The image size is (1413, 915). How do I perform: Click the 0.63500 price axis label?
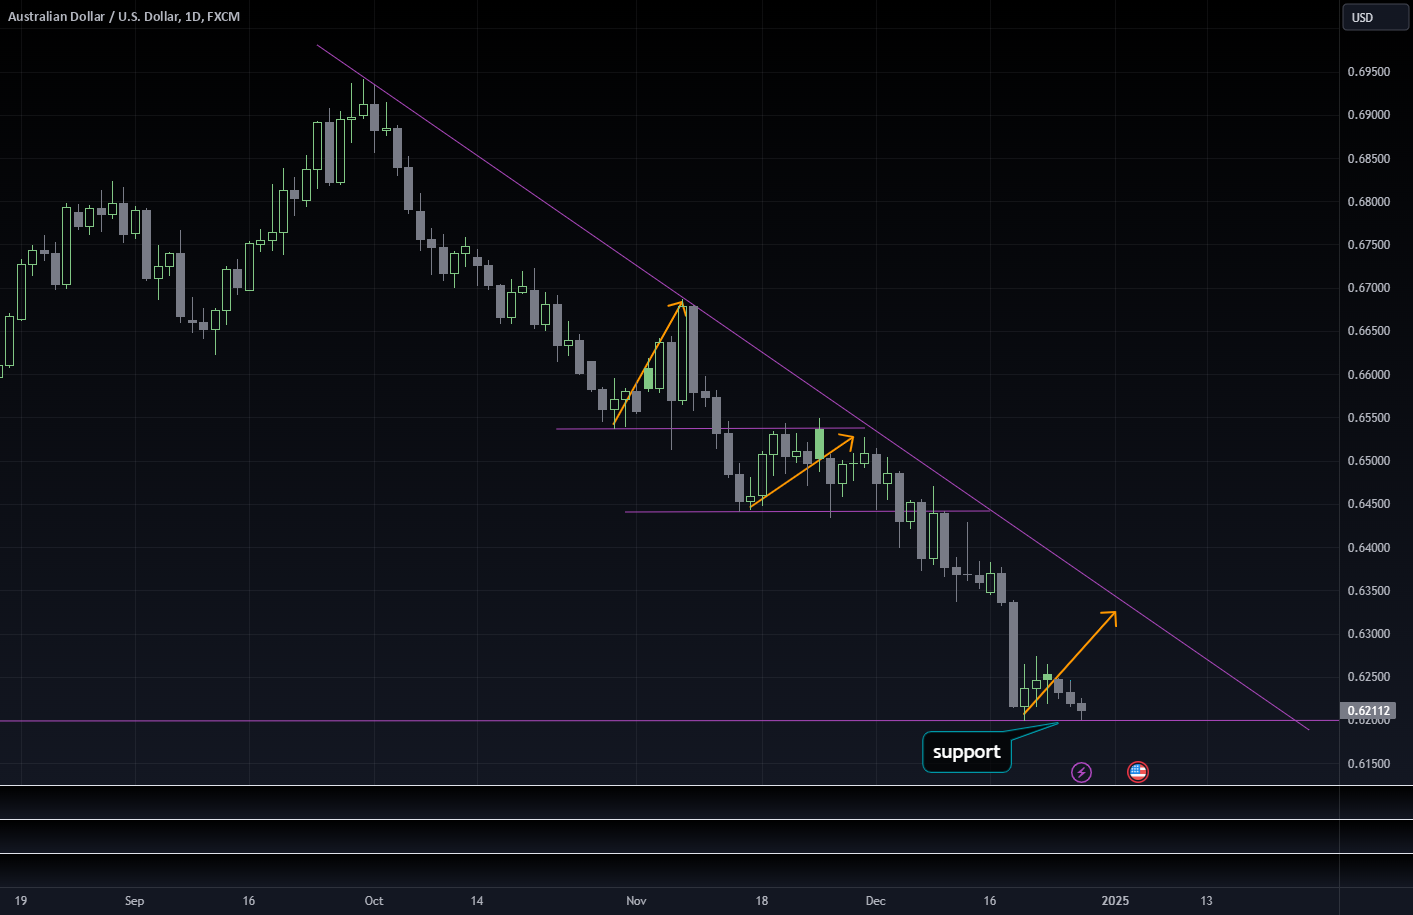[1368, 591]
